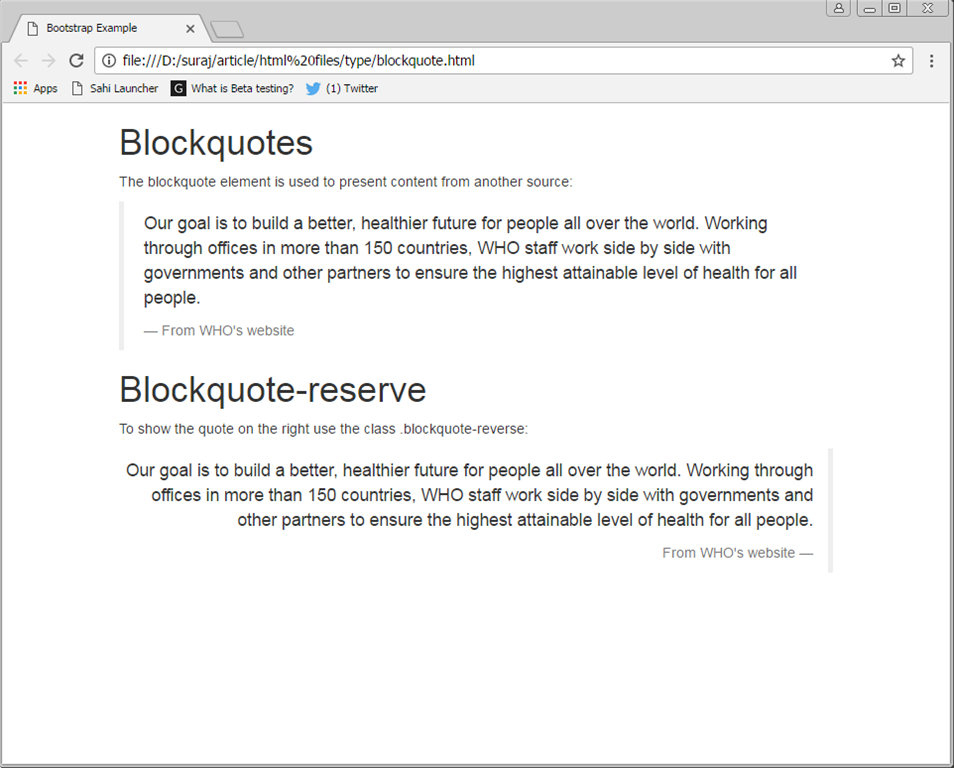
Task: Bookmark this page with the star icon
Action: (898, 61)
